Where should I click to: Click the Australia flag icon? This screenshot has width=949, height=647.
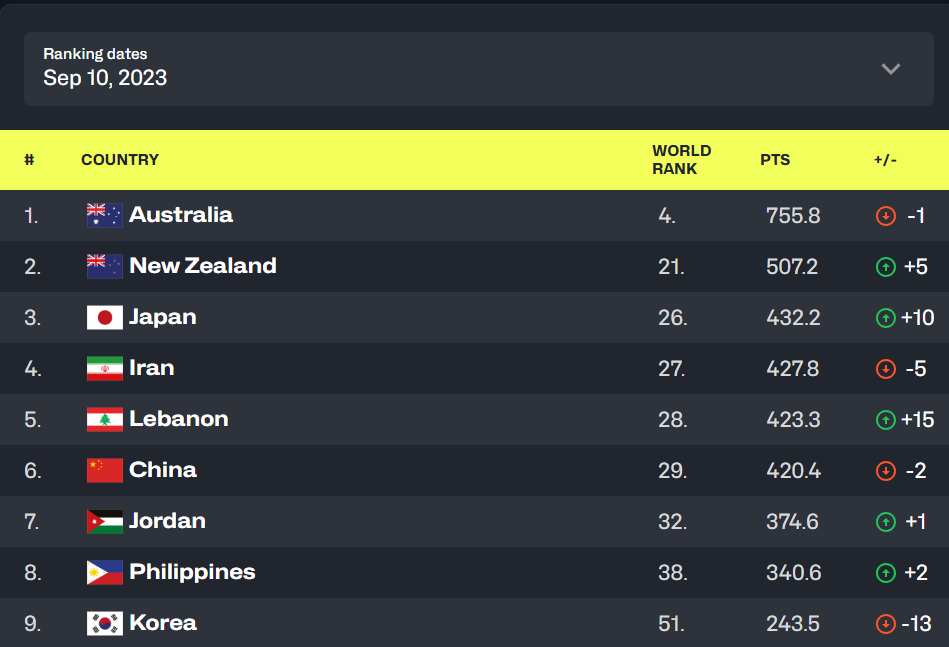[104, 215]
